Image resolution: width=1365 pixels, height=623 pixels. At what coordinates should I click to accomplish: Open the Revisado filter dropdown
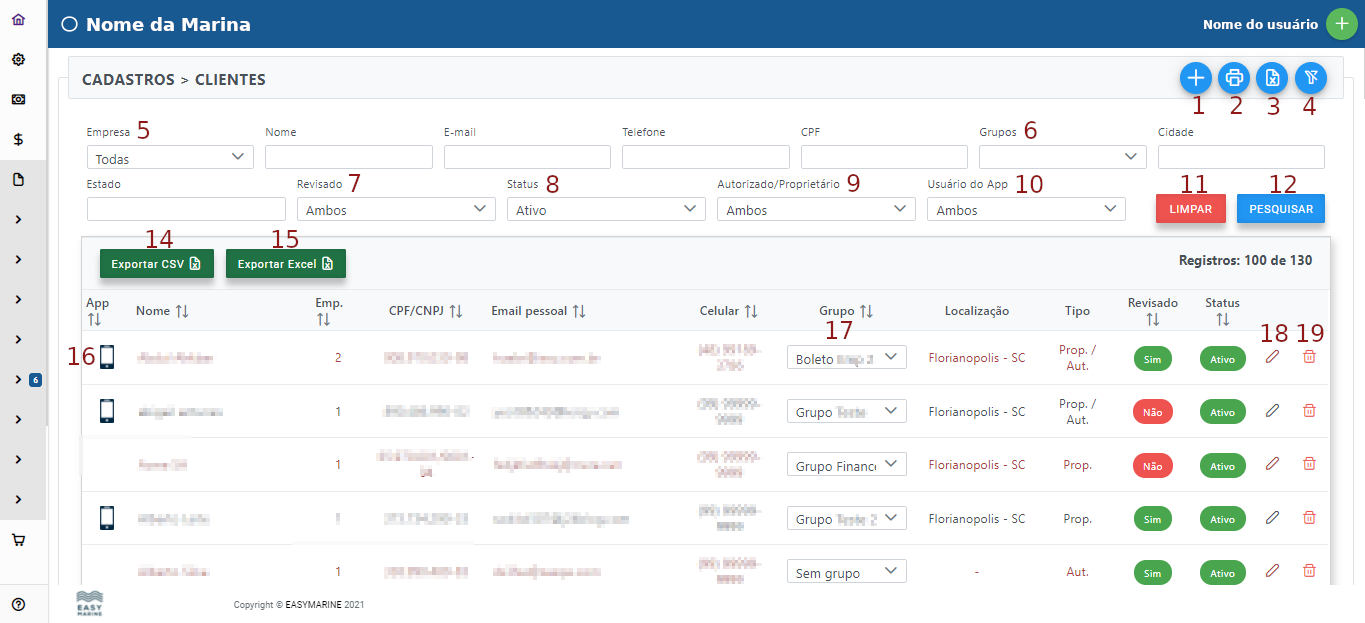(x=395, y=209)
